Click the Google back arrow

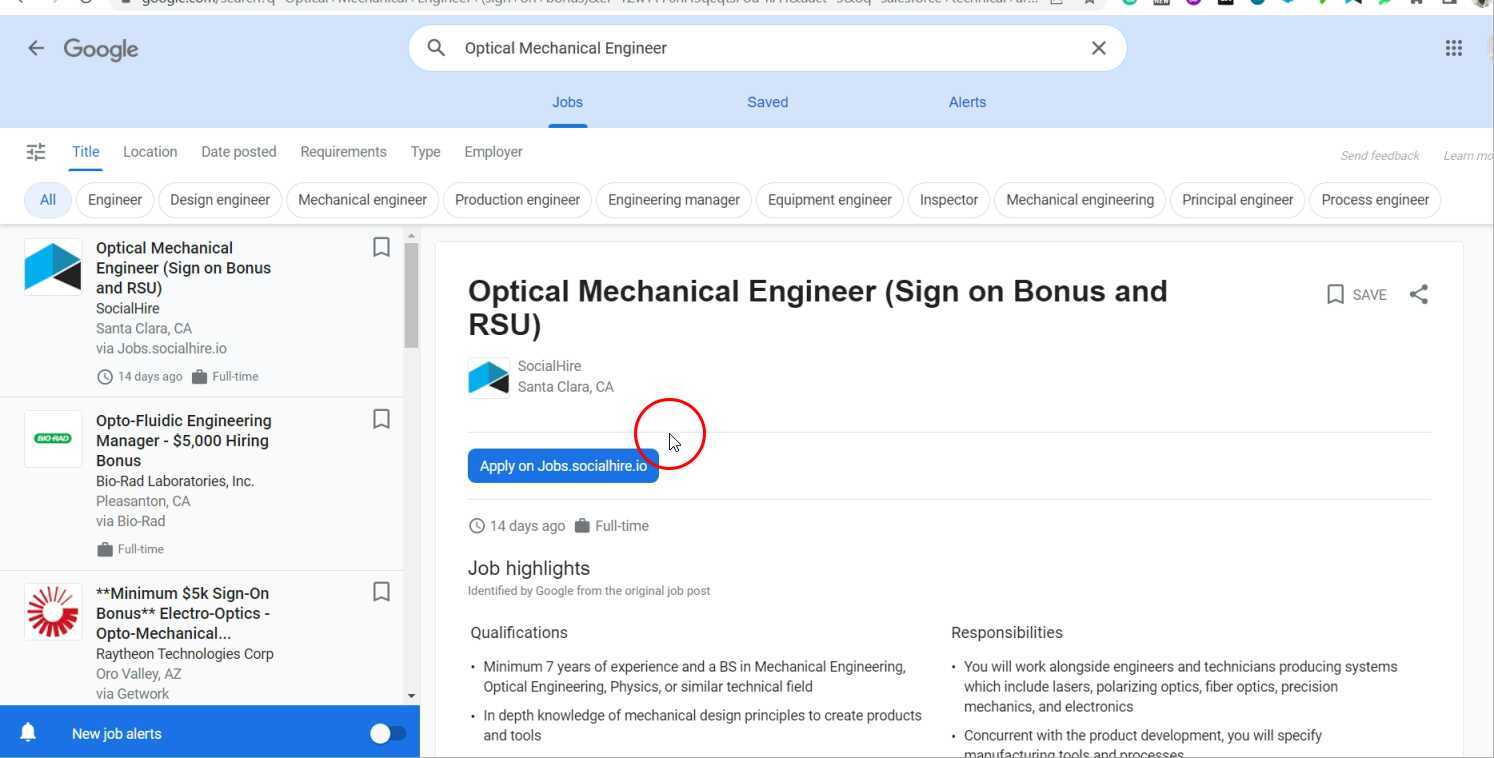[36, 48]
